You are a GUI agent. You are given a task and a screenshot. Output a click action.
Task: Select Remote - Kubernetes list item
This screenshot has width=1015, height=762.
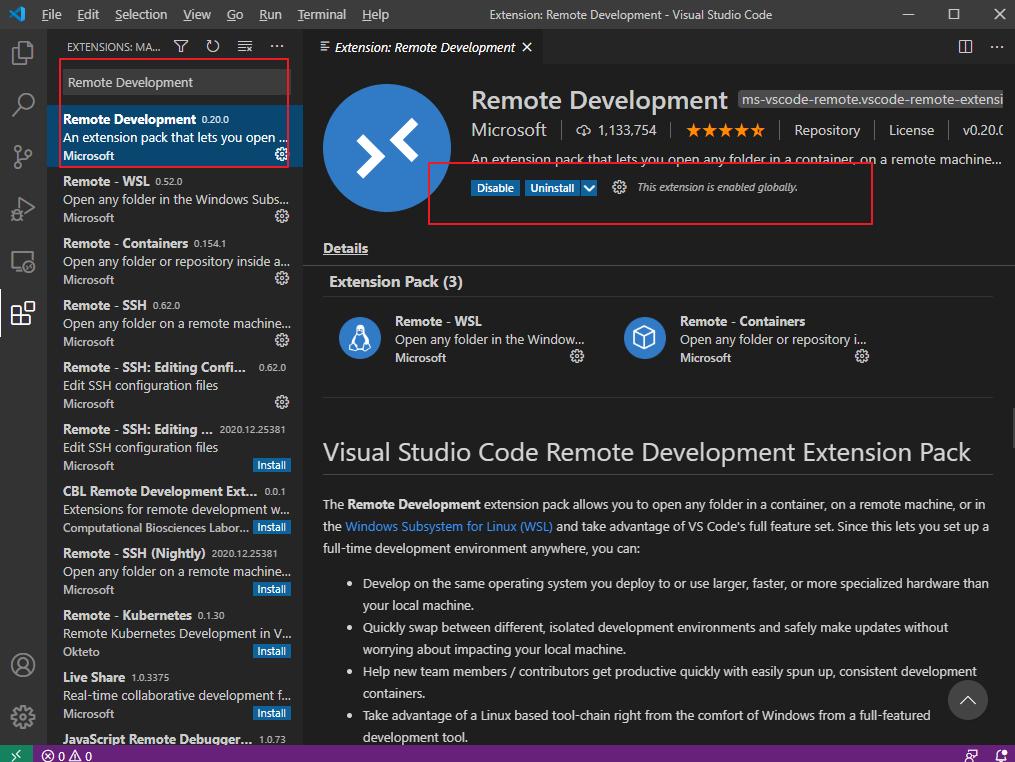(x=175, y=633)
